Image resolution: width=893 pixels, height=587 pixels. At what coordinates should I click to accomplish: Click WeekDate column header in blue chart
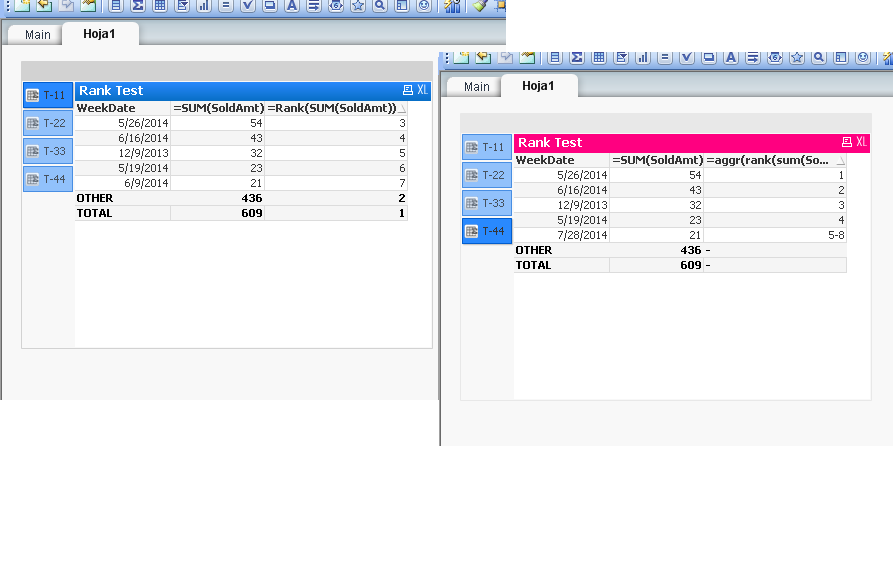(x=122, y=108)
